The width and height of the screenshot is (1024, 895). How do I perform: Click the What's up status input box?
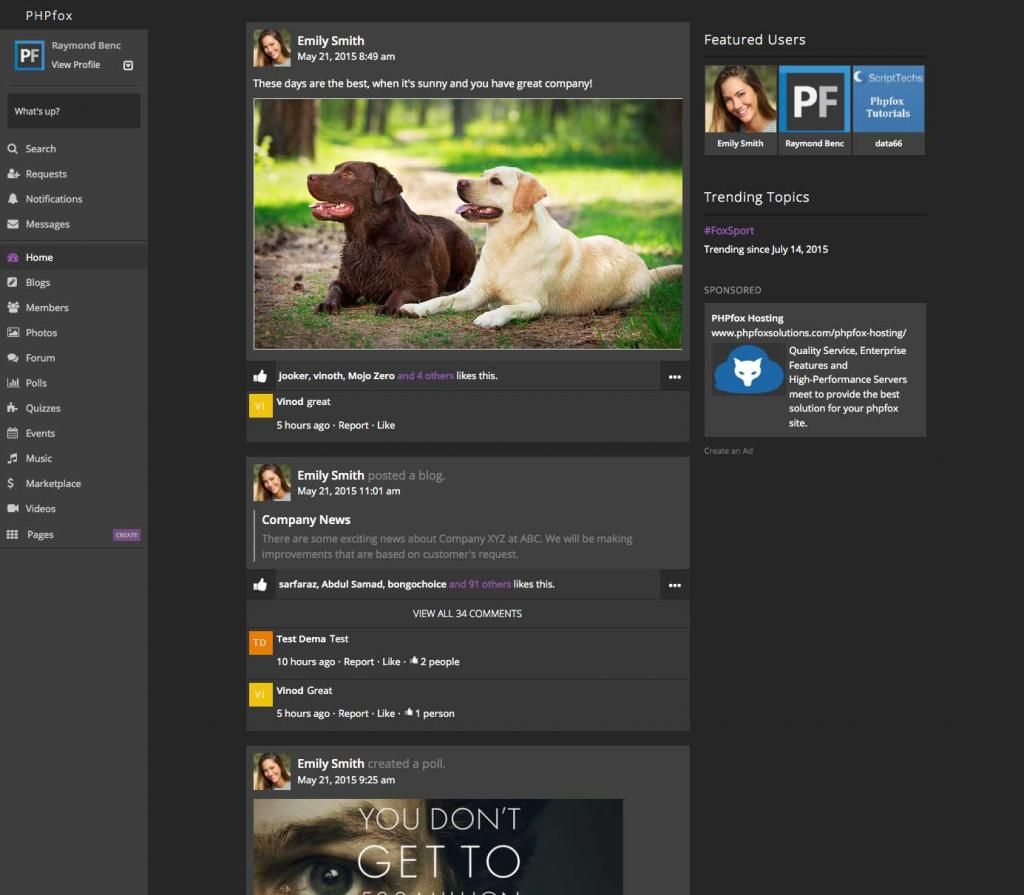[73, 111]
